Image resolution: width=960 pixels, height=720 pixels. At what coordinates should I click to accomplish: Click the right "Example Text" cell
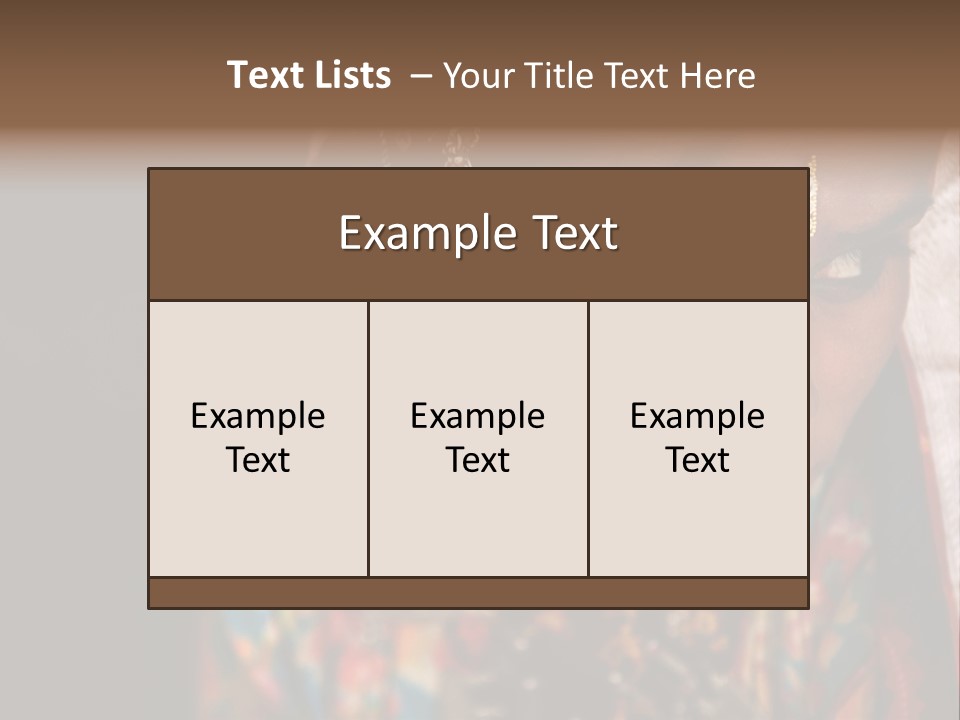(x=698, y=438)
